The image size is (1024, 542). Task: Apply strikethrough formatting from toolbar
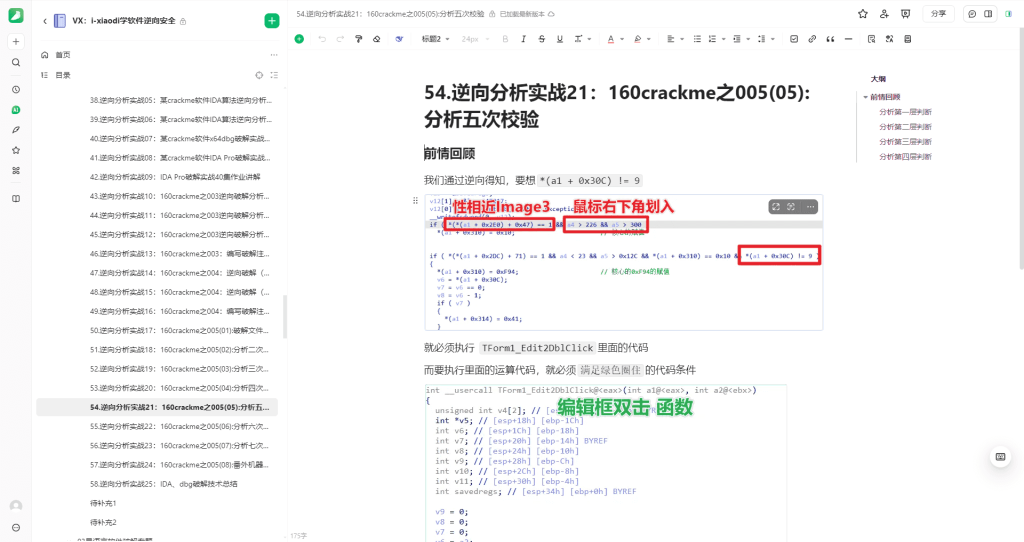pos(541,39)
